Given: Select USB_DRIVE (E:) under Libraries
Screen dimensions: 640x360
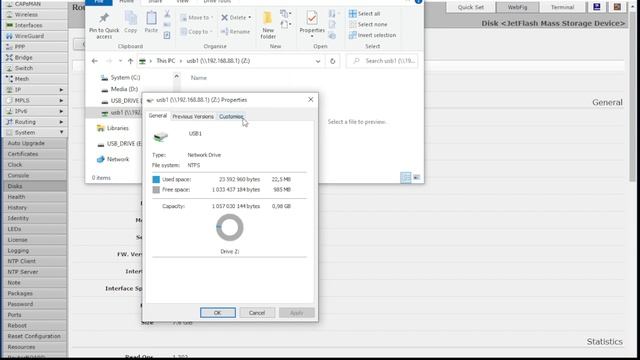Looking at the screenshot, I should (x=120, y=144).
